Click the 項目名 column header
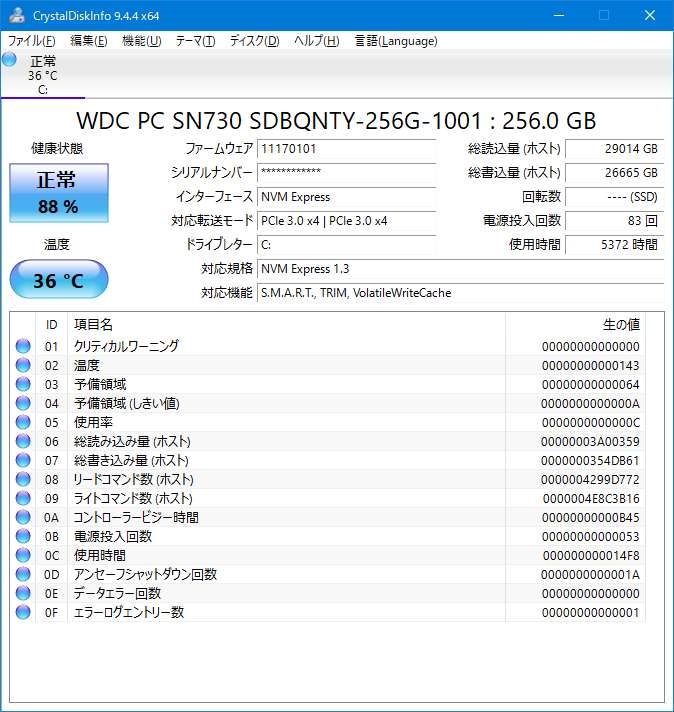The width and height of the screenshot is (674, 712). coord(286,324)
